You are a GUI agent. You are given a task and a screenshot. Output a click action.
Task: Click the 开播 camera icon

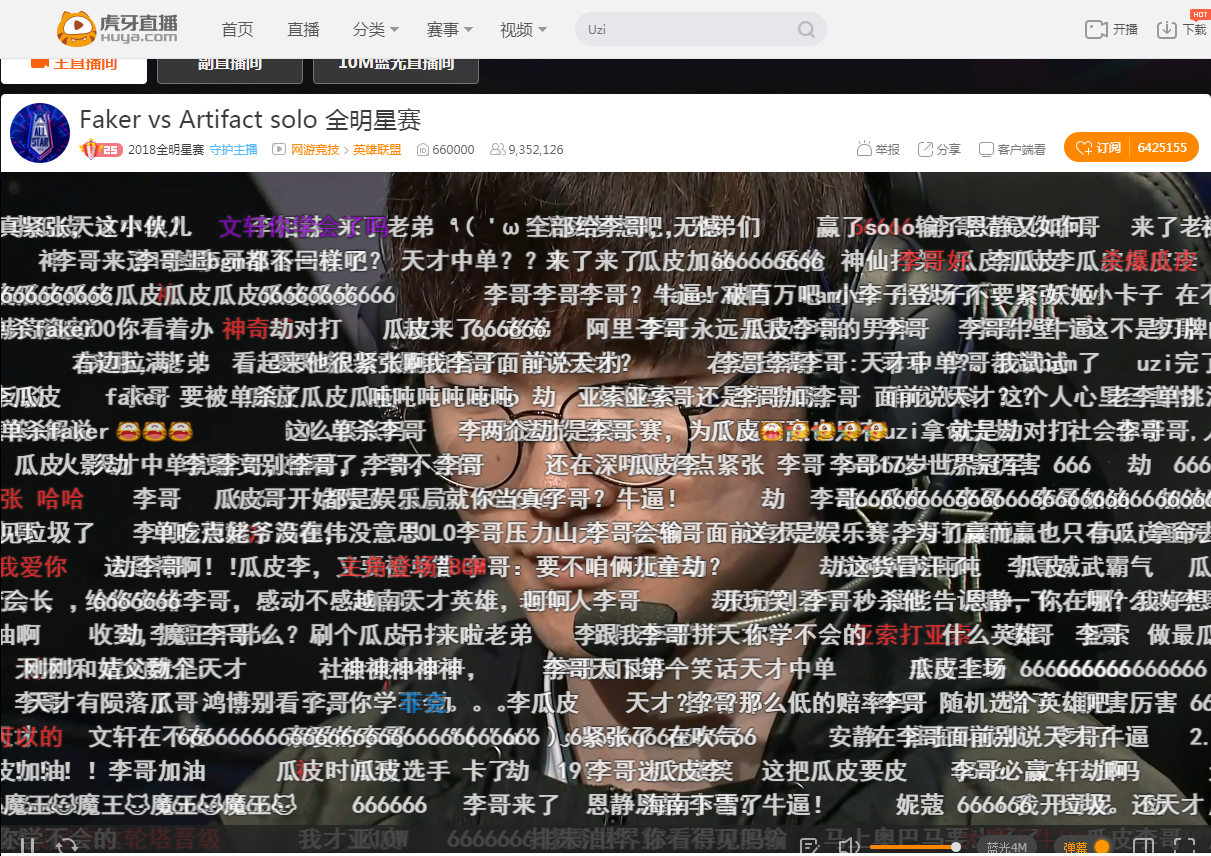coord(1096,30)
